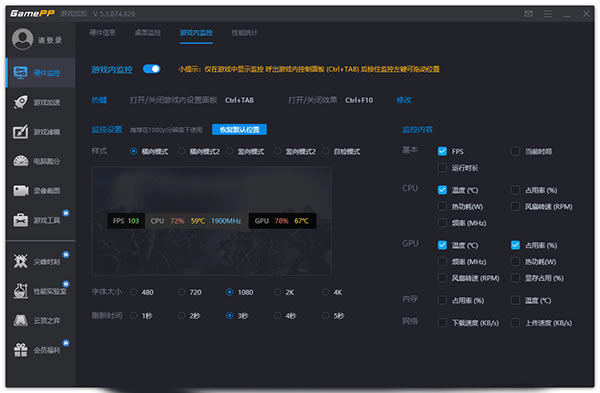This screenshot has height=393, width=600.
Task: Select the 1-second refresh time option
Action: 134,316
